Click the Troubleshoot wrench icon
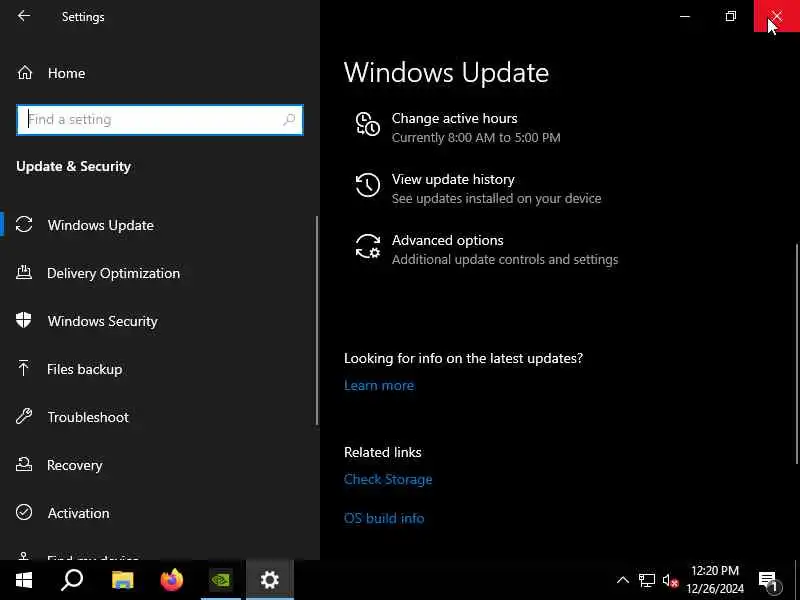Viewport: 800px width, 600px height. 24,416
